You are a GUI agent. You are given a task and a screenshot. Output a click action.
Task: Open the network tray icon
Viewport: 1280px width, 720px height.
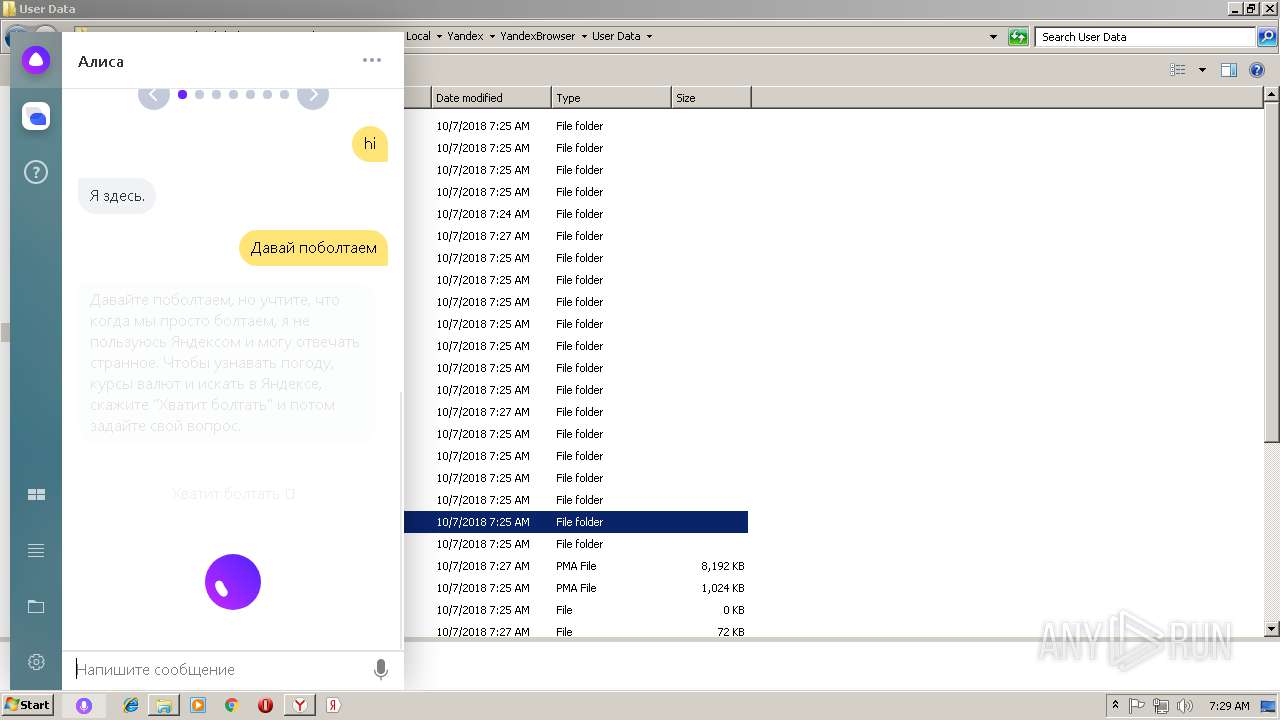pyautogui.click(x=1161, y=705)
